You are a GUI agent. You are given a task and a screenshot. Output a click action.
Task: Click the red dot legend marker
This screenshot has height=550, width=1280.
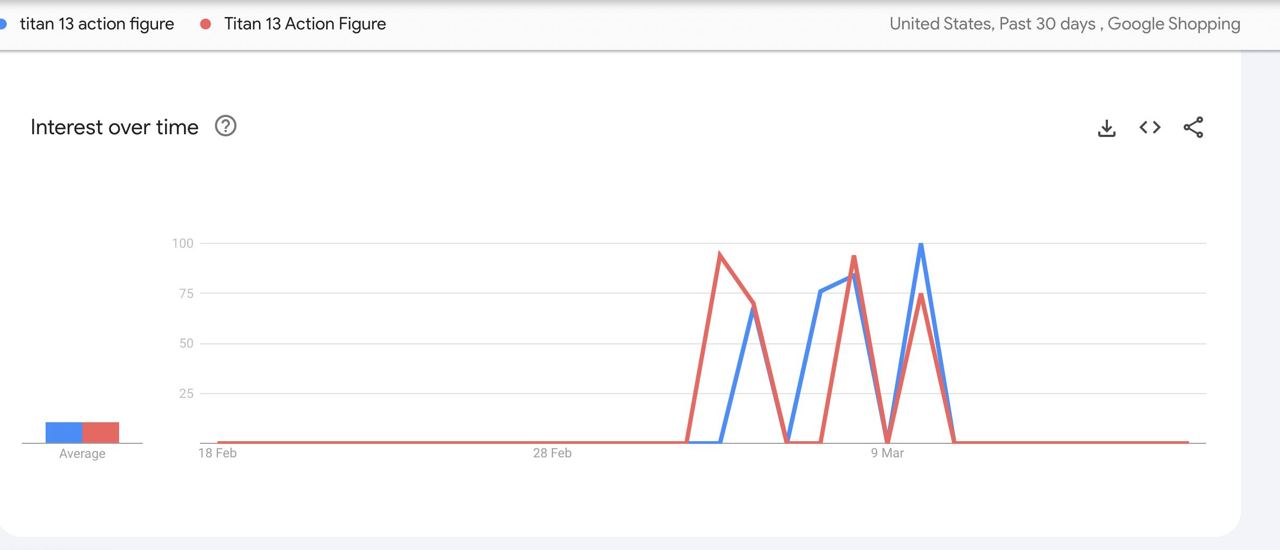[x=206, y=24]
